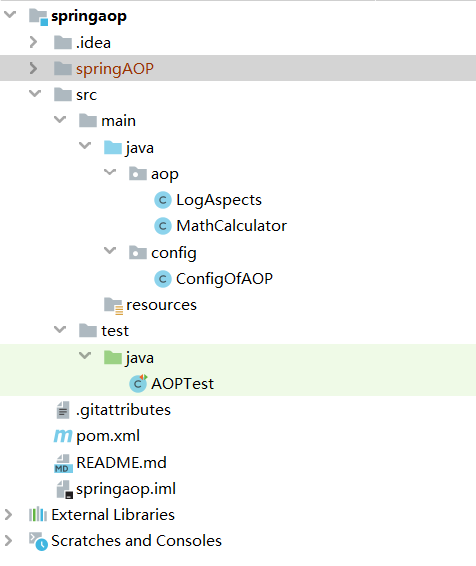Viewport: 476px width, 566px height.
Task: Click the Scratches and Consoles icon
Action: pos(38,541)
